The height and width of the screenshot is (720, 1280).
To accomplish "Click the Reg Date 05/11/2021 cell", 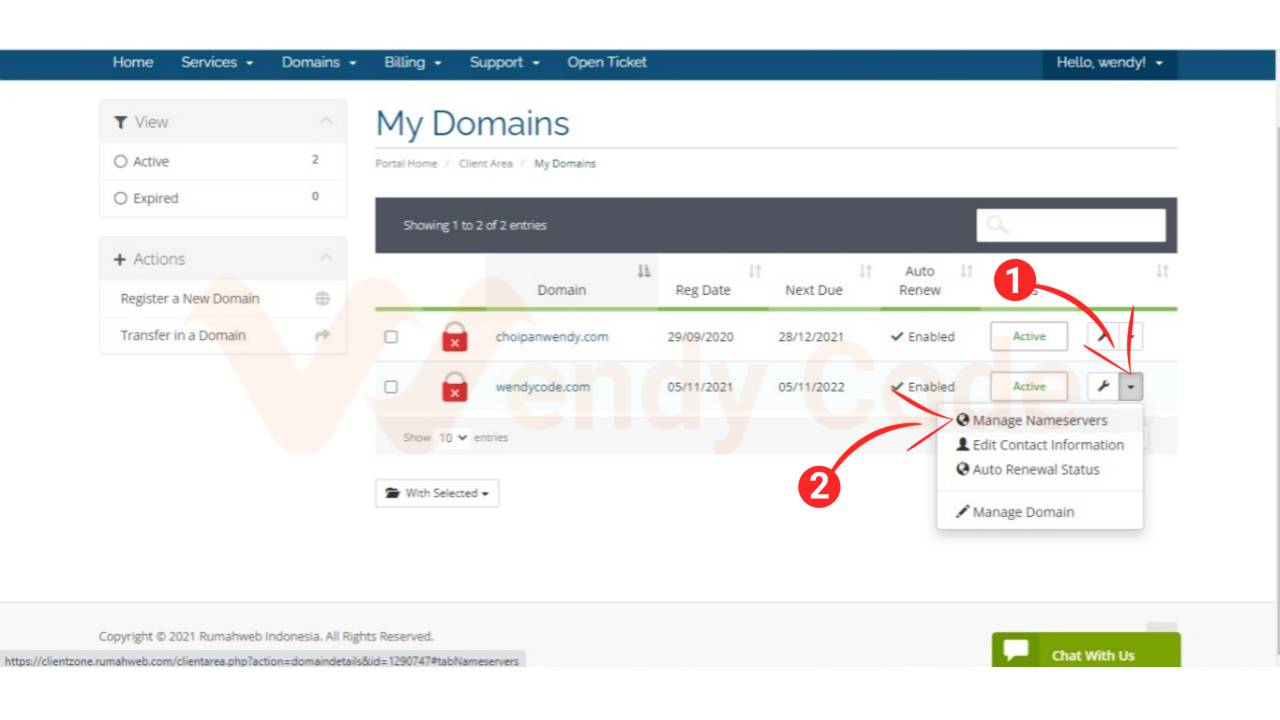I will 701,387.
